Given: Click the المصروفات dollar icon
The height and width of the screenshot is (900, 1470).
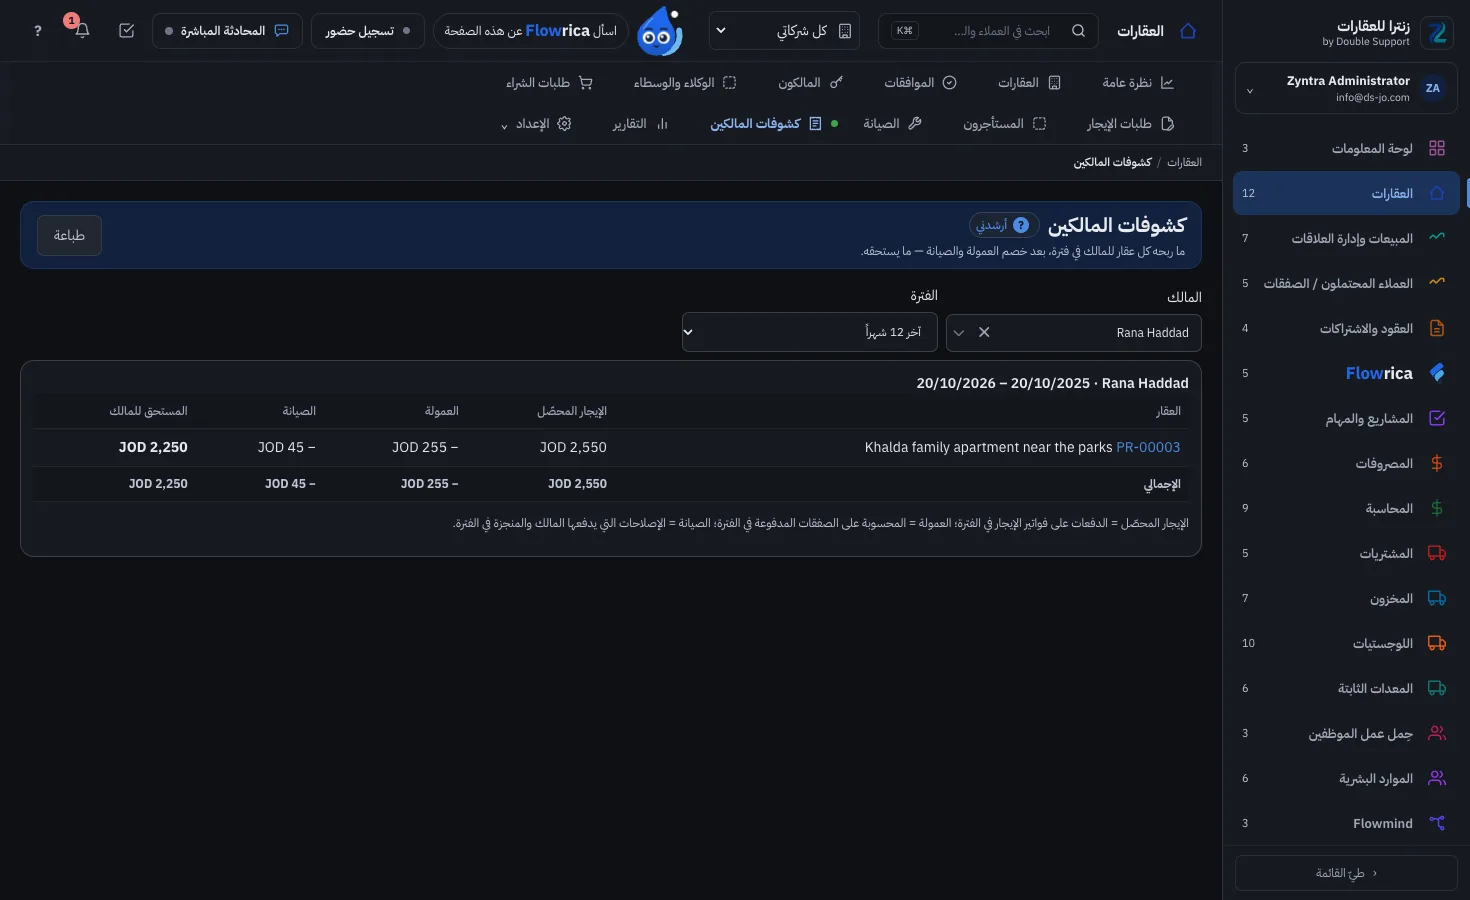Looking at the screenshot, I should (x=1437, y=463).
